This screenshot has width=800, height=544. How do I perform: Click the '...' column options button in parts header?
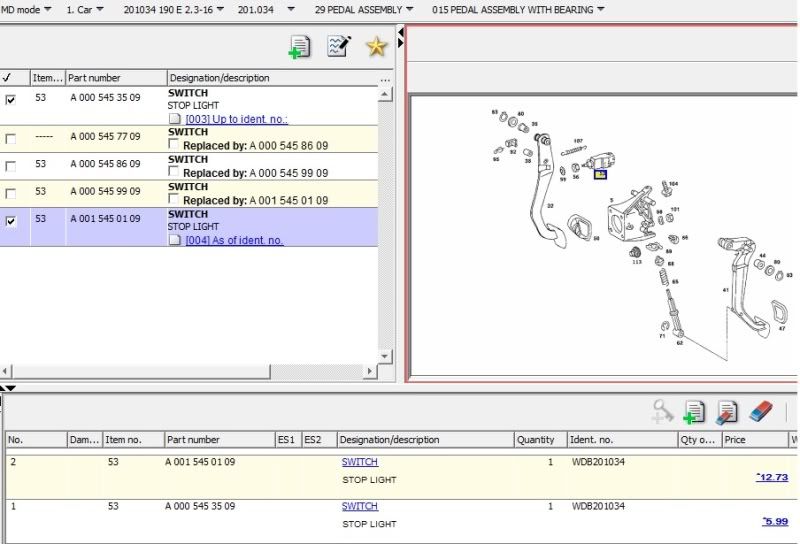coord(385,80)
